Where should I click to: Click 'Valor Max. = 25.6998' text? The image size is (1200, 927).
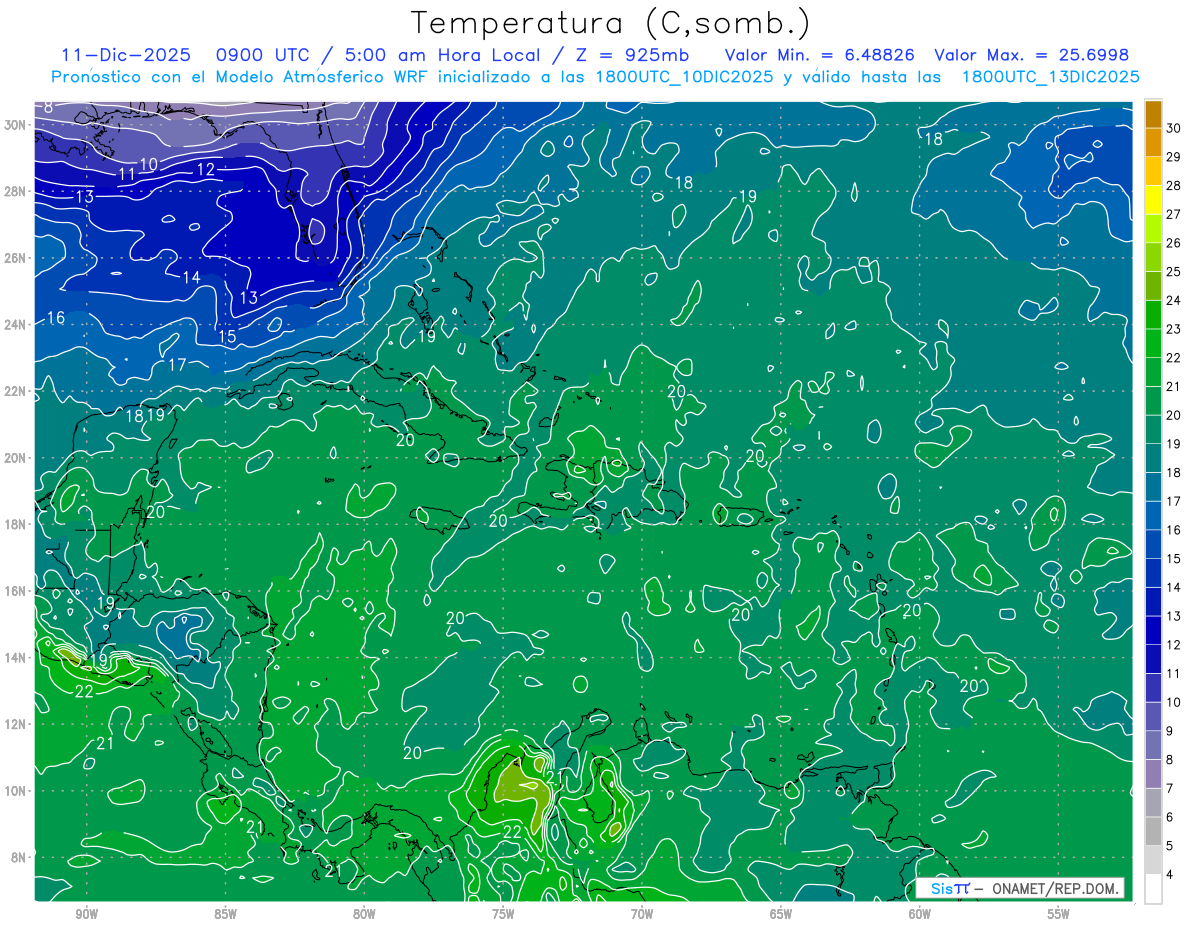click(1032, 55)
